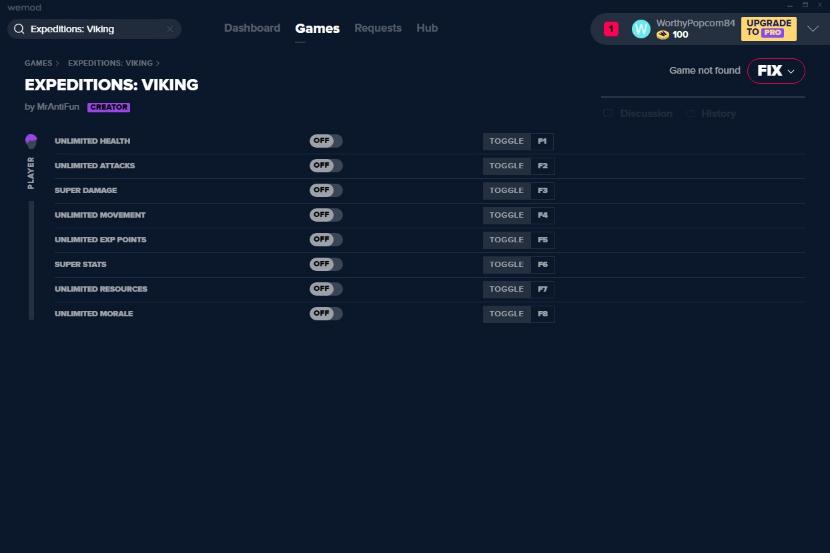Image resolution: width=830 pixels, height=553 pixels.
Task: Change the F6 hotkey box
Action: [543, 265]
